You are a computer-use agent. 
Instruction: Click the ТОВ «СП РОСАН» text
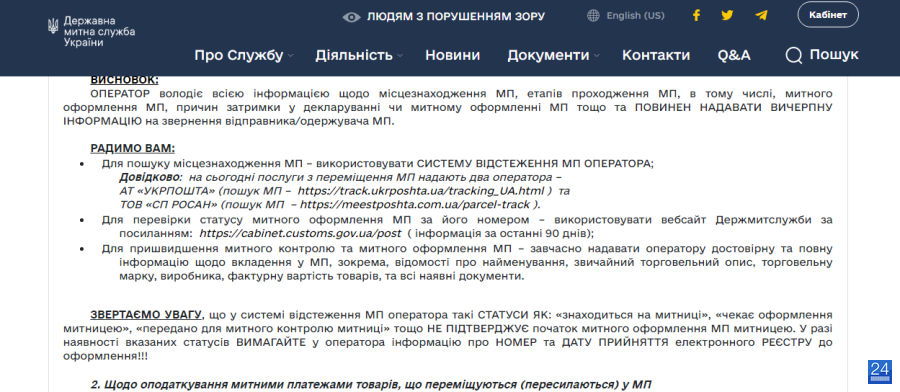[169, 204]
